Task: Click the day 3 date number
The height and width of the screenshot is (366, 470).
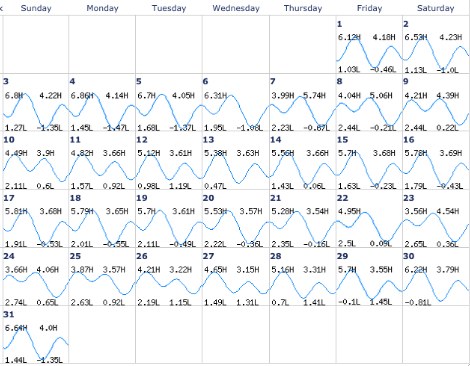Action: click(6, 81)
